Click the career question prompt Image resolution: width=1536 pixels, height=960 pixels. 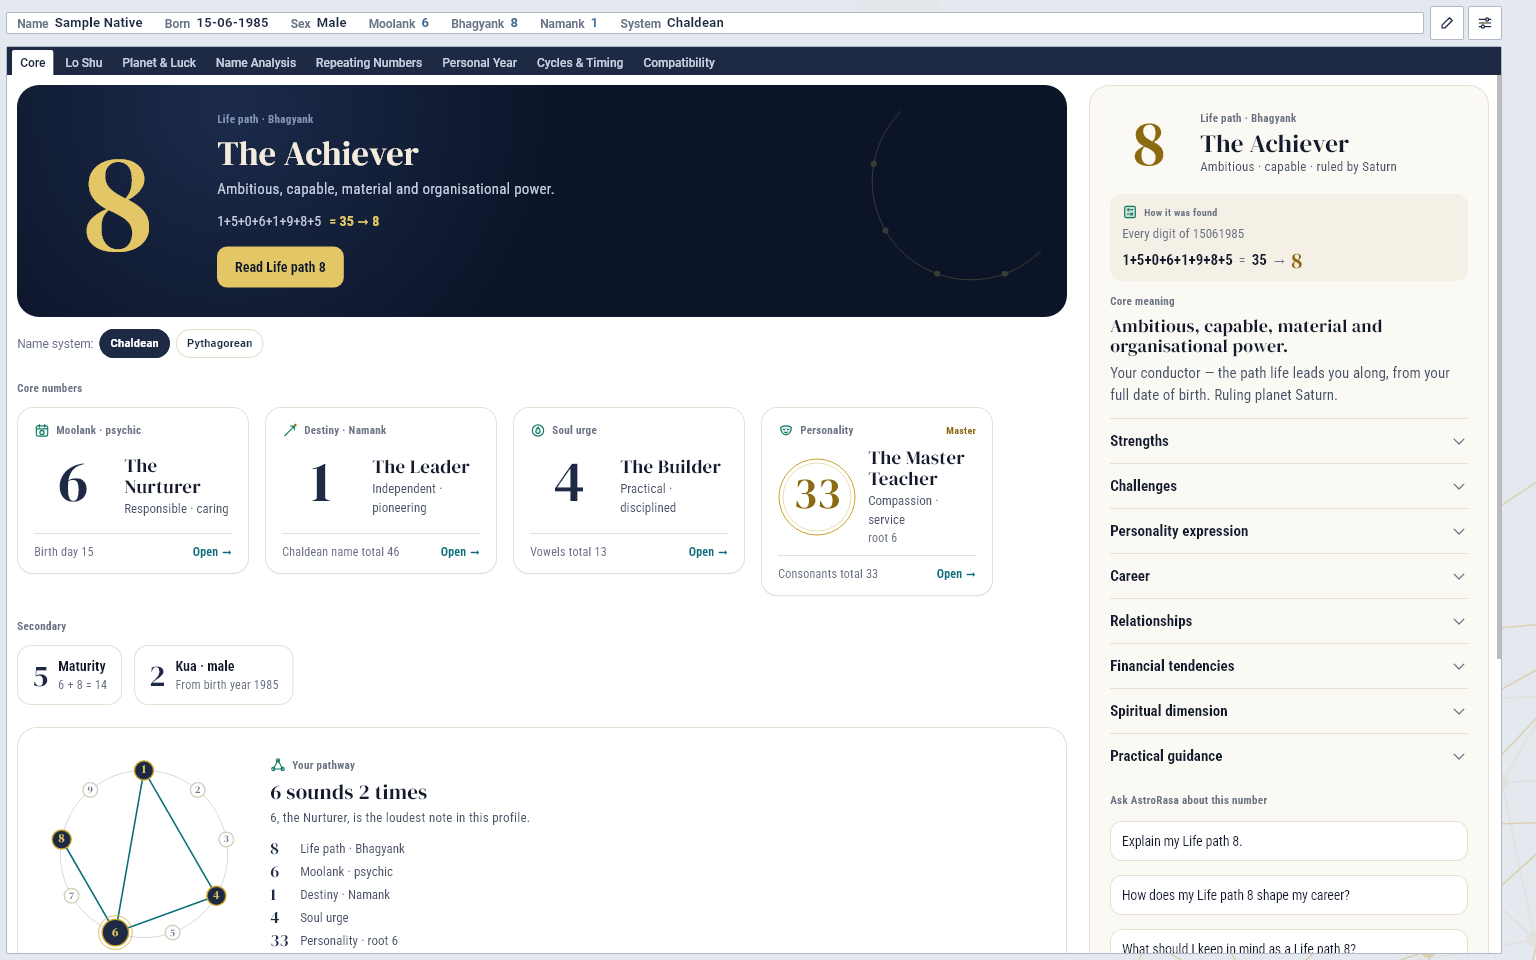1289,895
